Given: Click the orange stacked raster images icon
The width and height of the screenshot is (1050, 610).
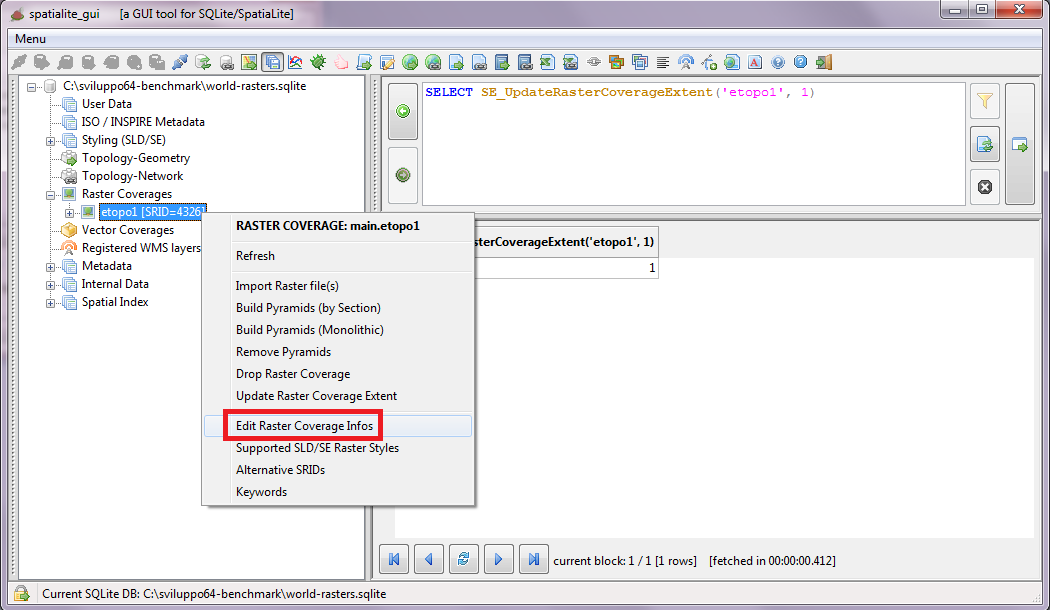Looking at the screenshot, I should pyautogui.click(x=616, y=62).
